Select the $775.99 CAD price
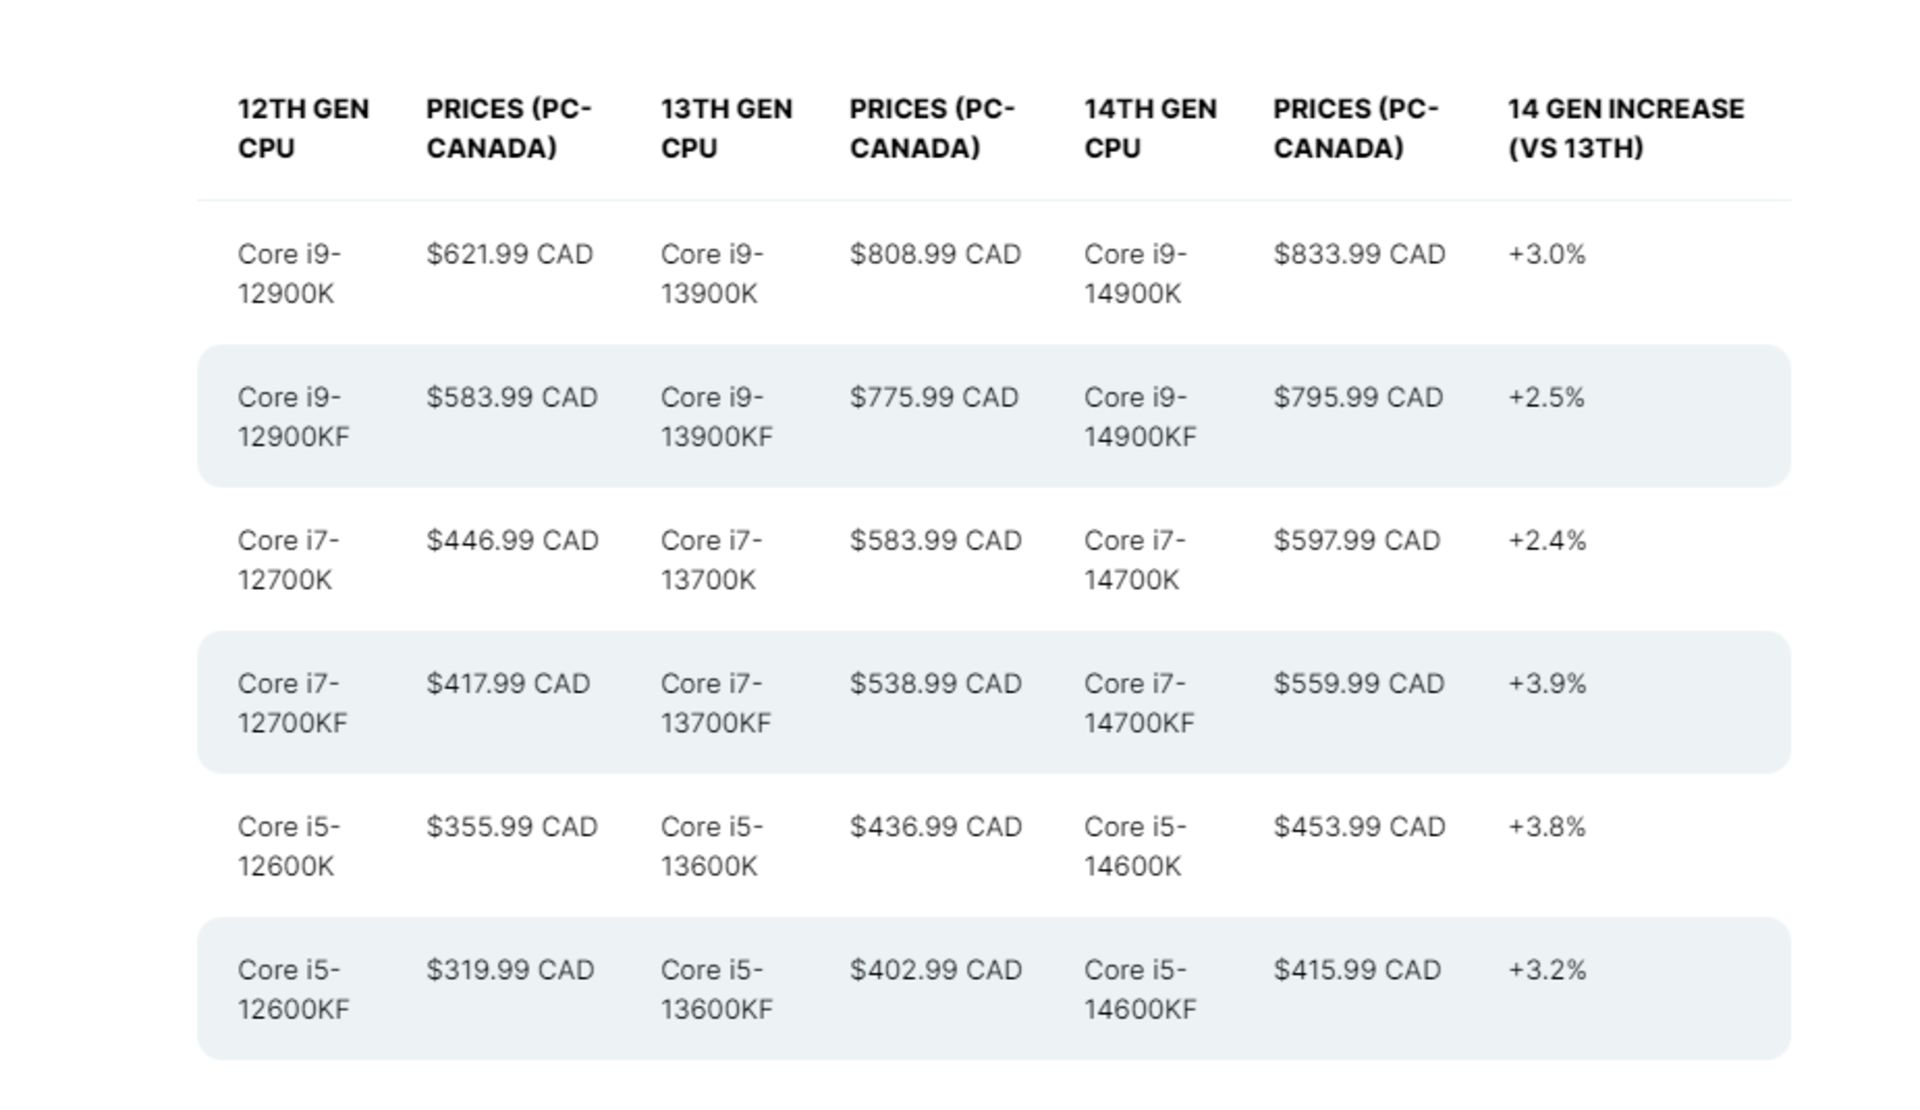This screenshot has height=1110, width=1920. [933, 397]
